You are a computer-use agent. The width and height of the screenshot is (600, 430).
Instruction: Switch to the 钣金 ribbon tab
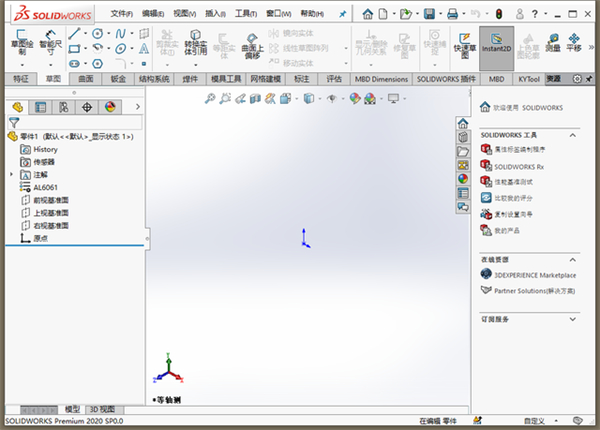118,78
